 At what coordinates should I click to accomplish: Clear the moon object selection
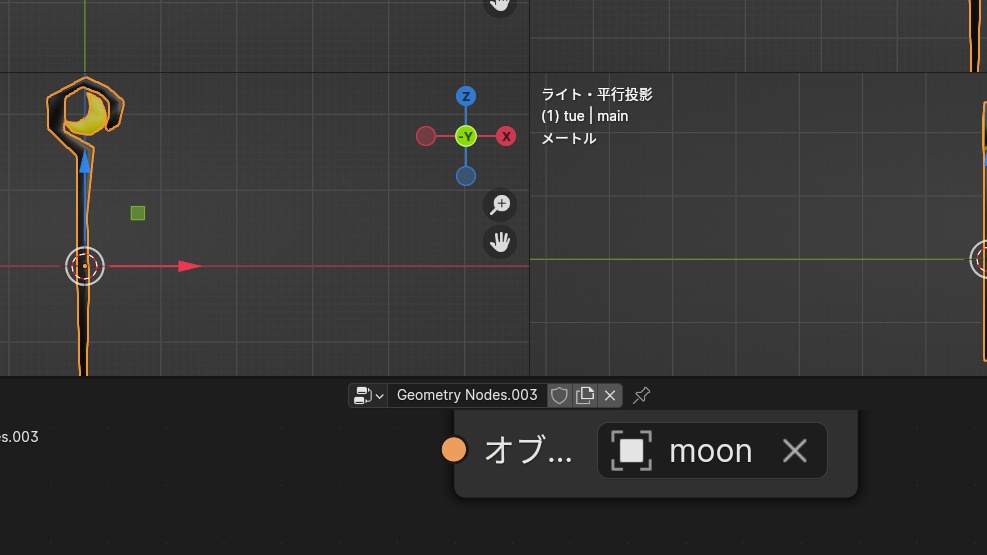pos(794,451)
